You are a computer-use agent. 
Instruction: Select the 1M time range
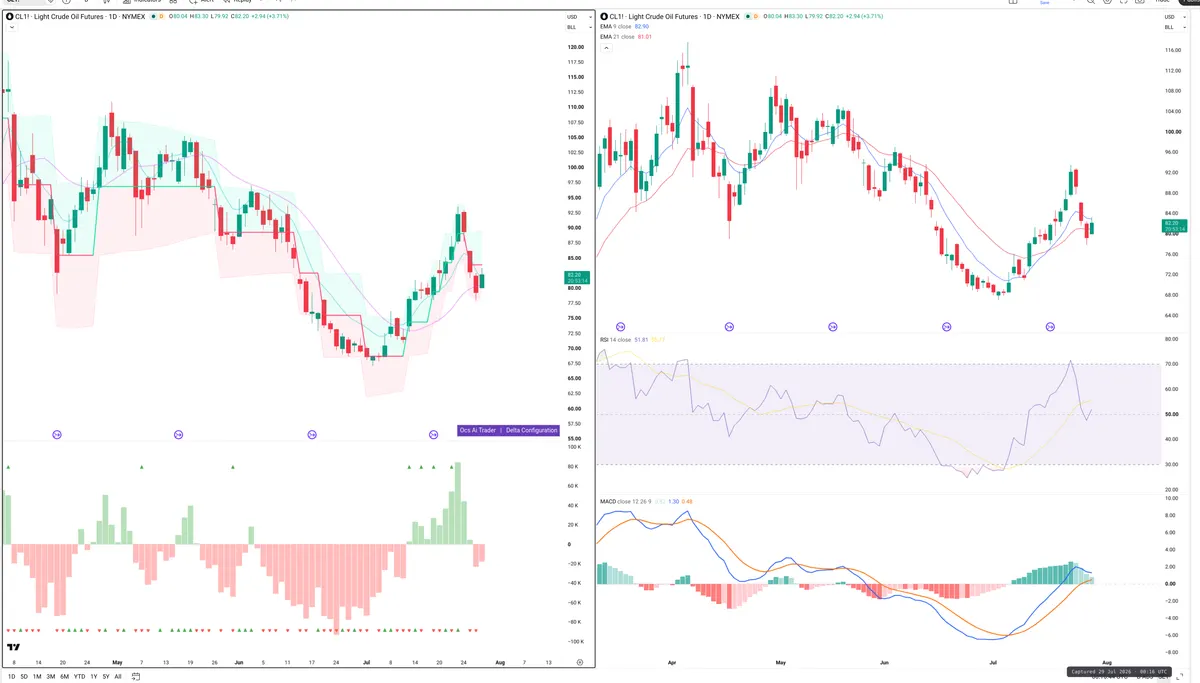click(37, 676)
